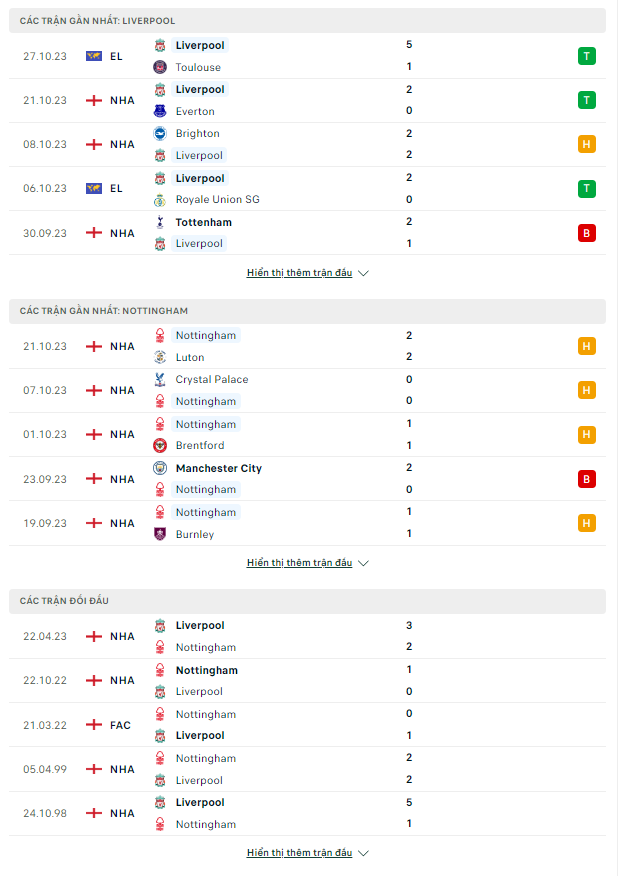Expand more Liverpool recent matches

point(307,273)
